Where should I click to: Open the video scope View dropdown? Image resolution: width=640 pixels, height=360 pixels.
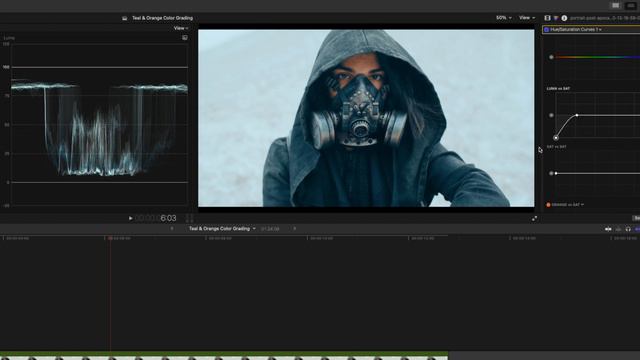tap(181, 28)
